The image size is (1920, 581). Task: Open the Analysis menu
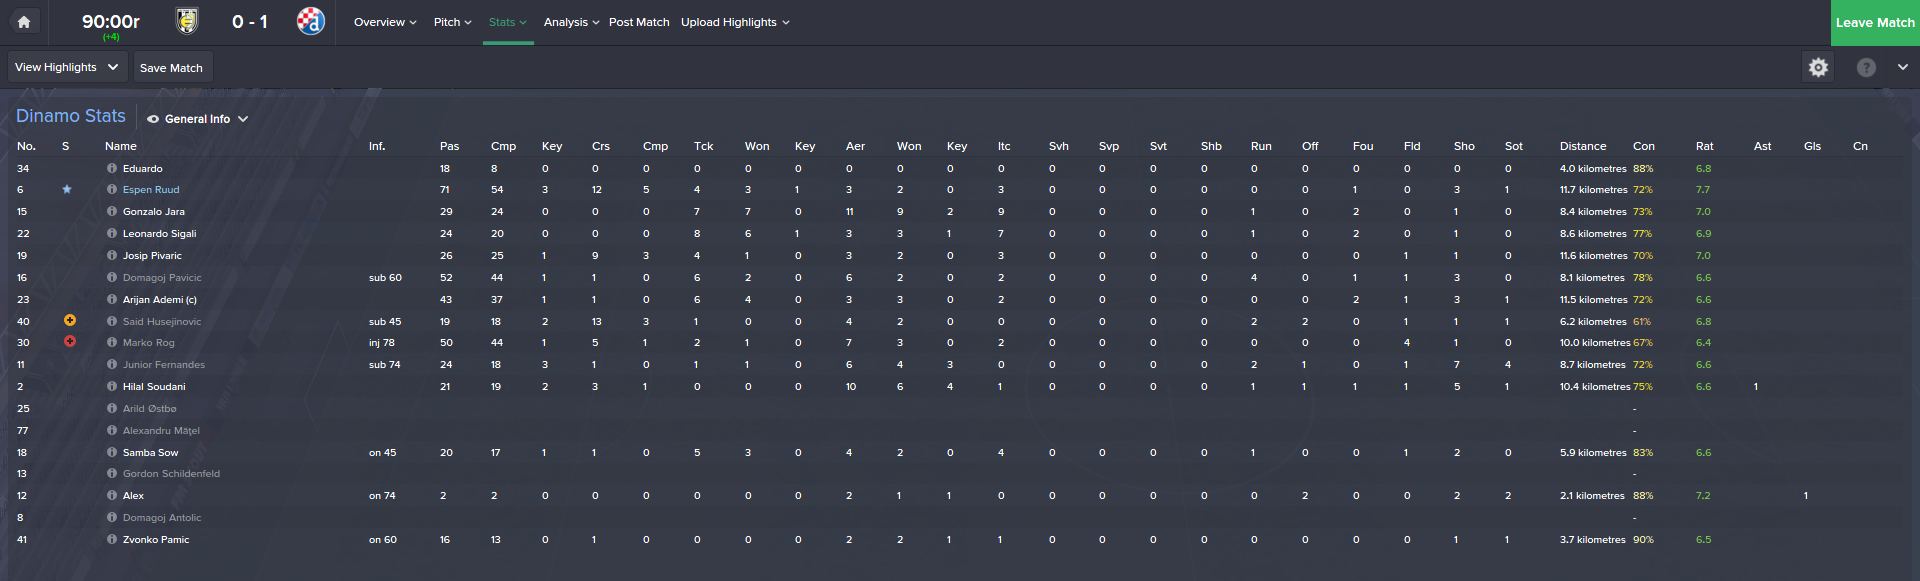click(571, 22)
